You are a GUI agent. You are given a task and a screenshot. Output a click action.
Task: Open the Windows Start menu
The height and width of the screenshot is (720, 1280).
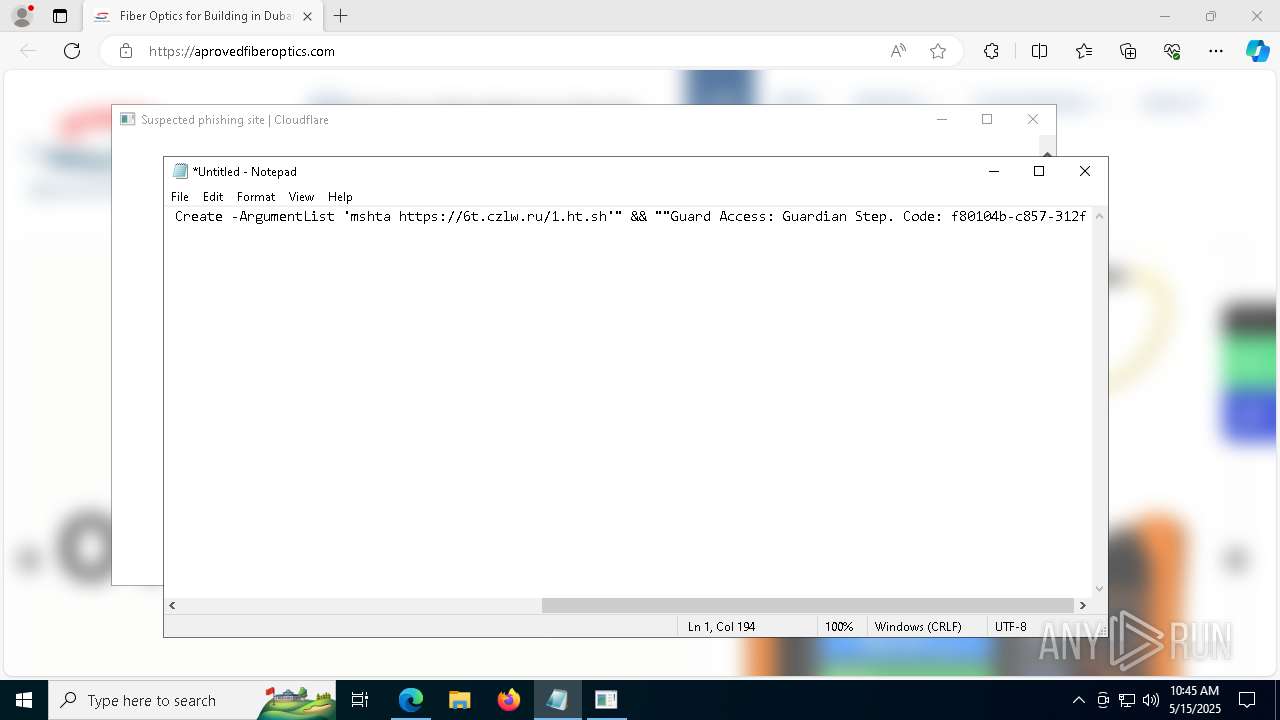click(x=24, y=700)
